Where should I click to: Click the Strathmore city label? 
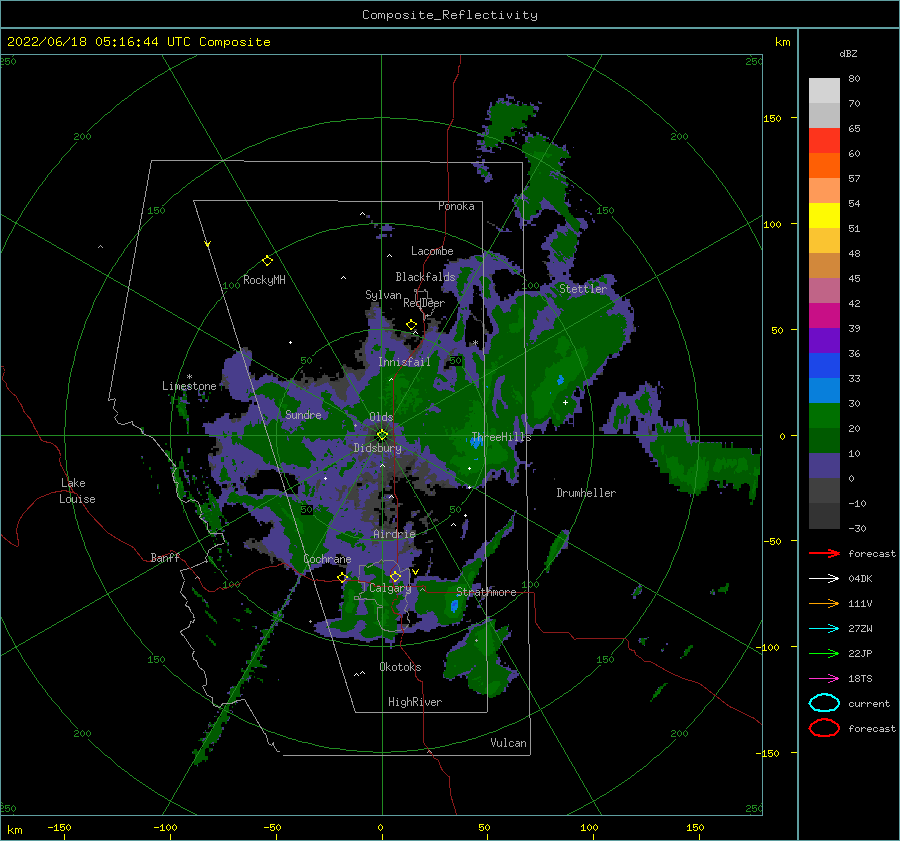[486, 592]
